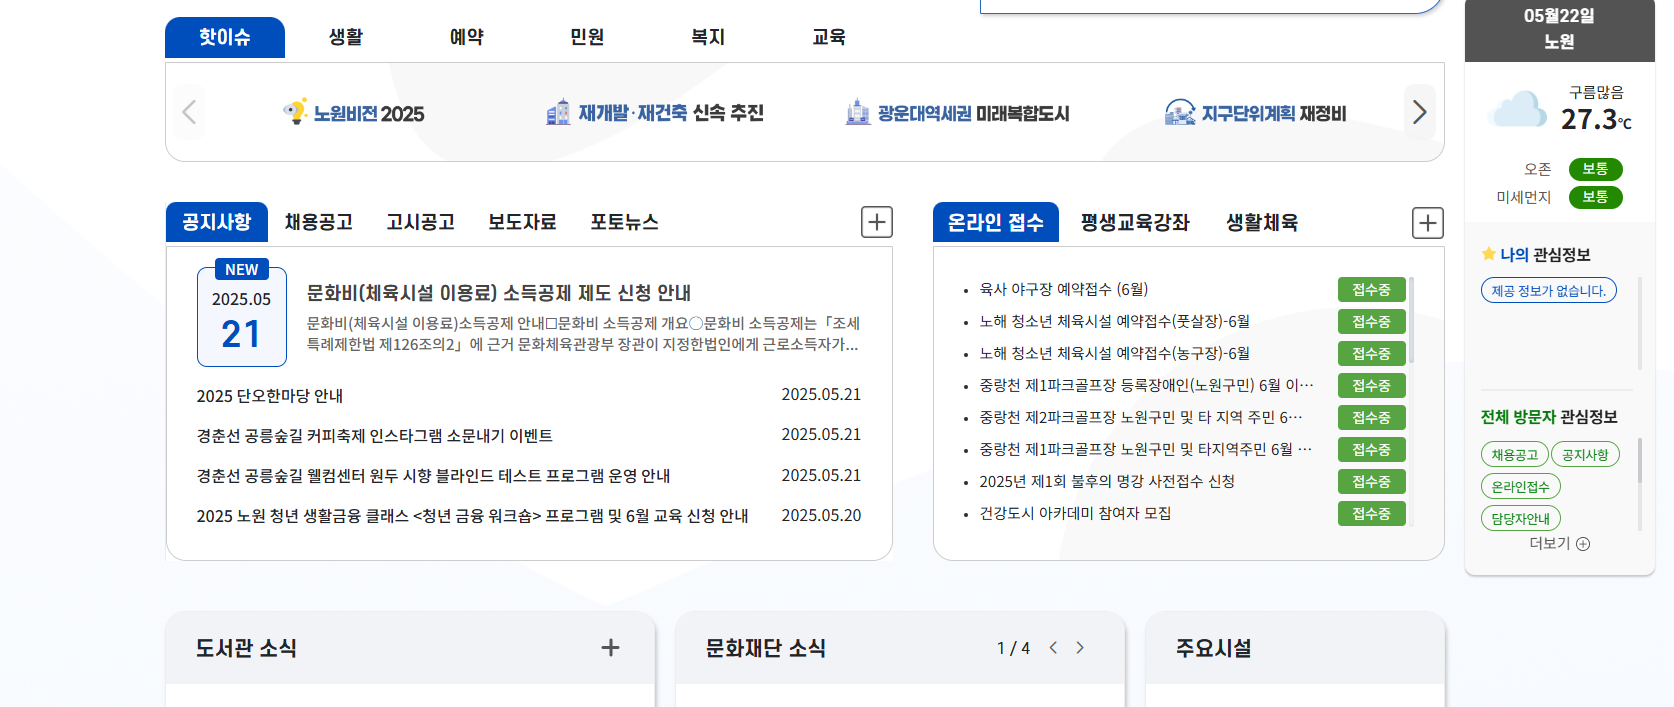
Task: Switch to the 공지사항 tab
Action: pyautogui.click(x=217, y=222)
